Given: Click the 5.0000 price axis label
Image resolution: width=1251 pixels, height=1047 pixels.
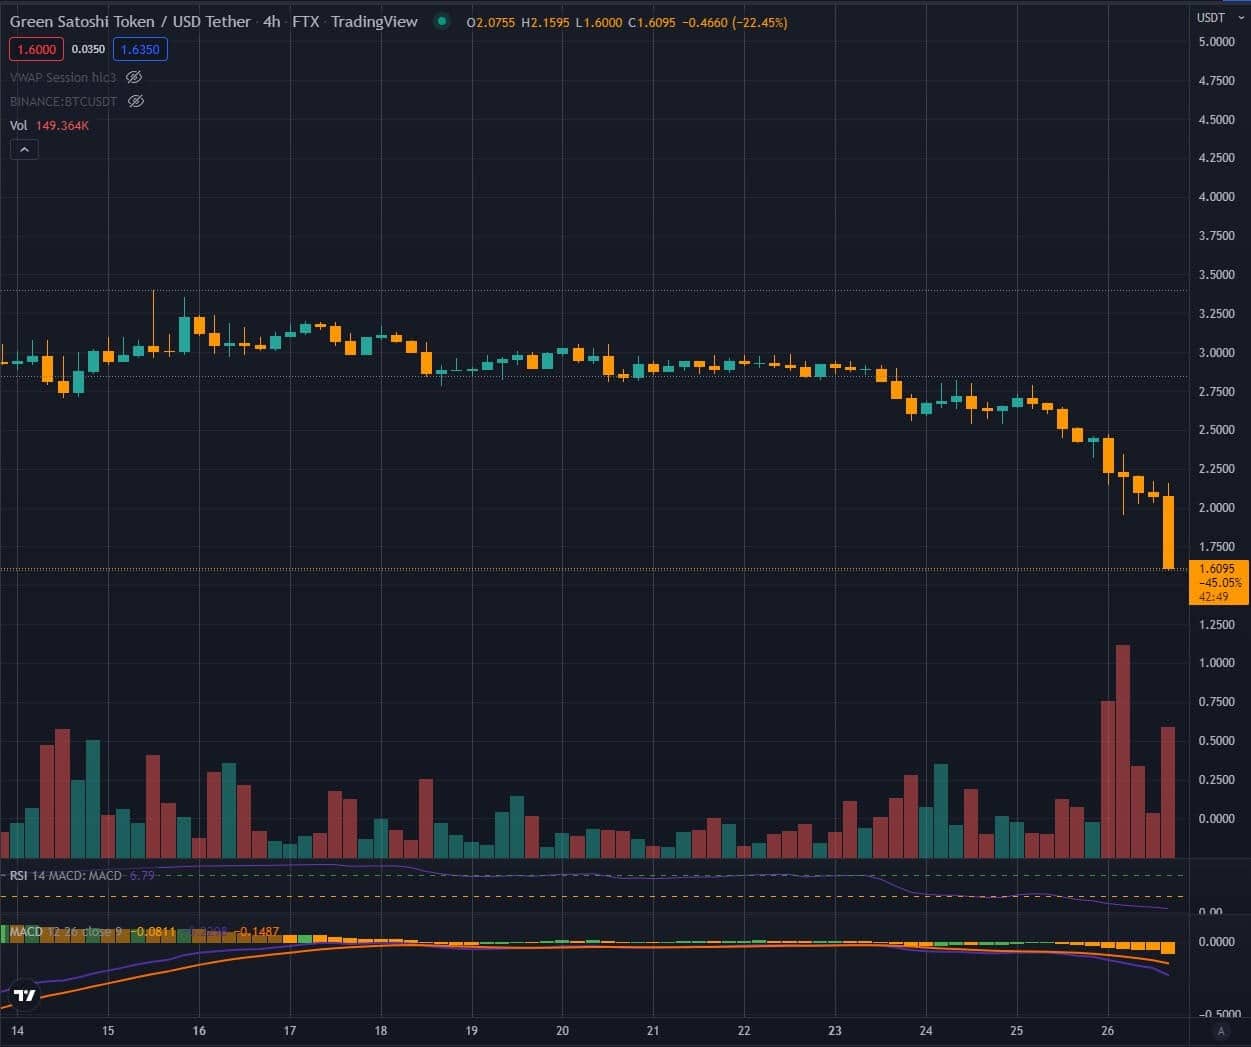Looking at the screenshot, I should 1216,42.
